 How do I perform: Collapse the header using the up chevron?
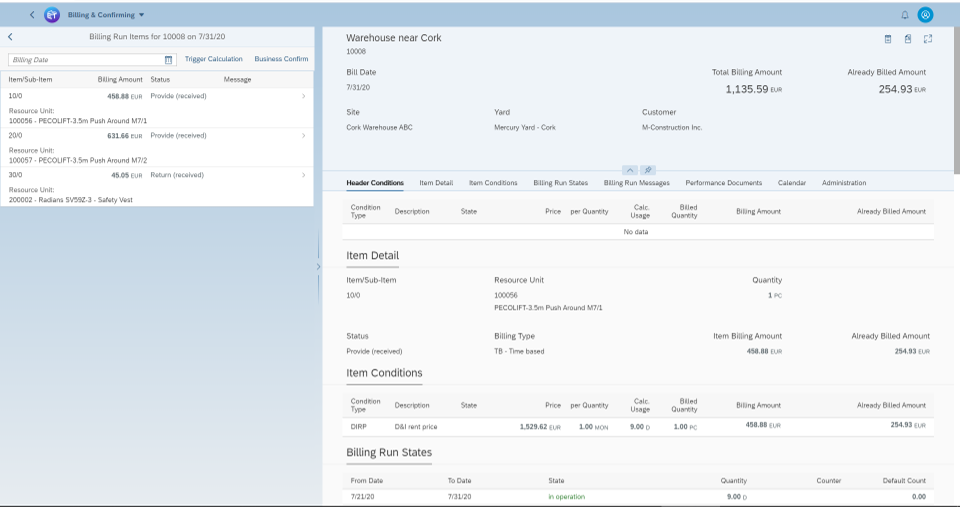click(x=631, y=170)
